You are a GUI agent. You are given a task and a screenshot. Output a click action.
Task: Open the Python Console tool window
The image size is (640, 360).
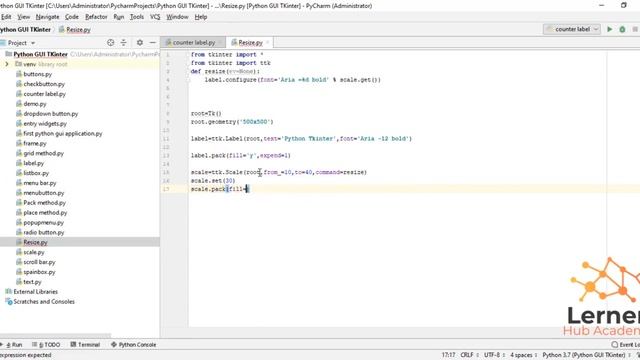(x=133, y=344)
